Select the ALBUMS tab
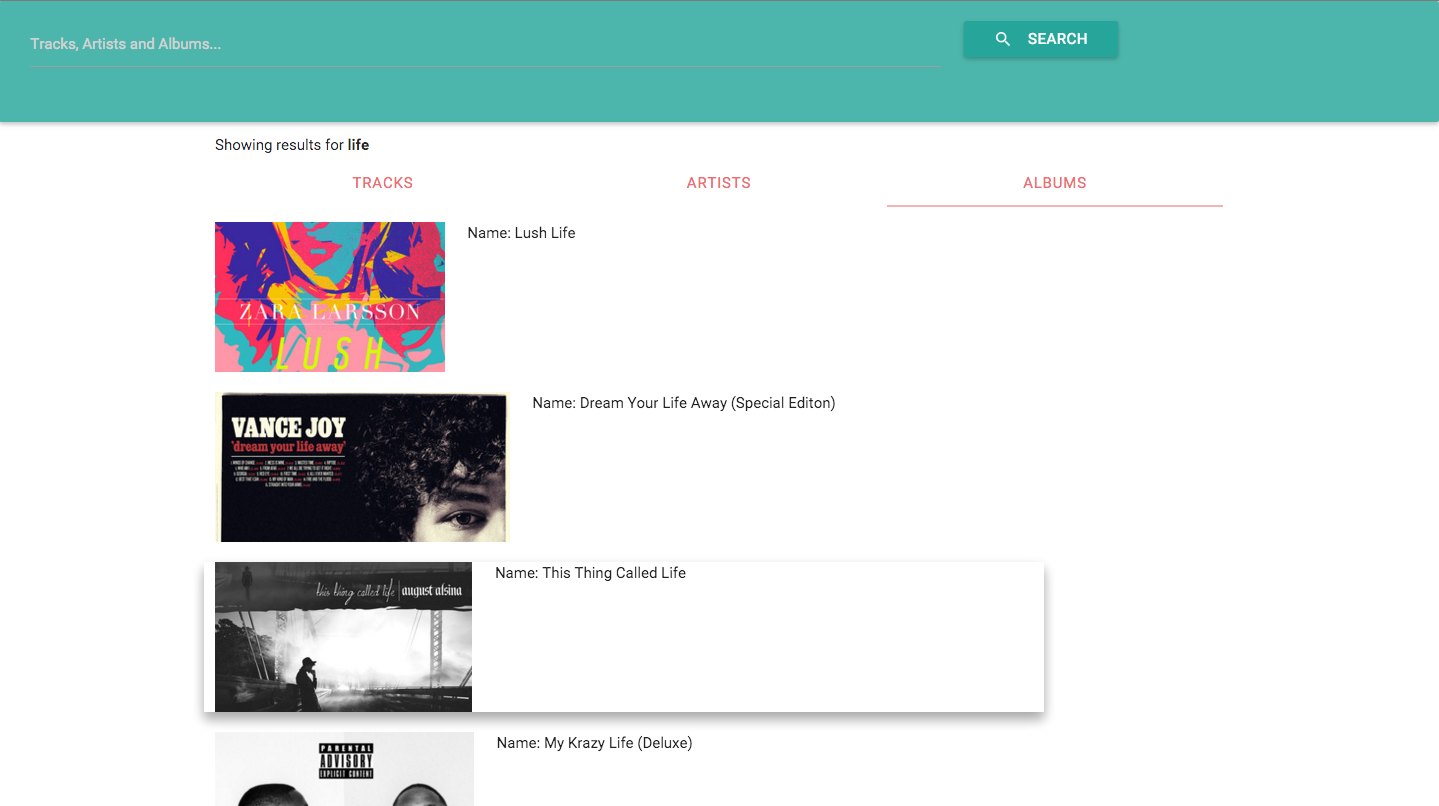Image resolution: width=1439 pixels, height=806 pixels. tap(1055, 183)
